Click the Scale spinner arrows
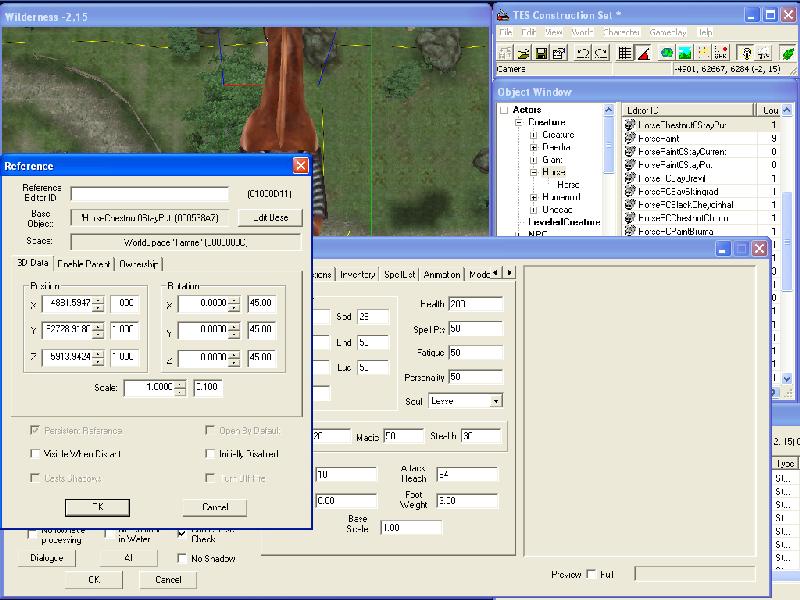This screenshot has width=800, height=600. (180, 388)
